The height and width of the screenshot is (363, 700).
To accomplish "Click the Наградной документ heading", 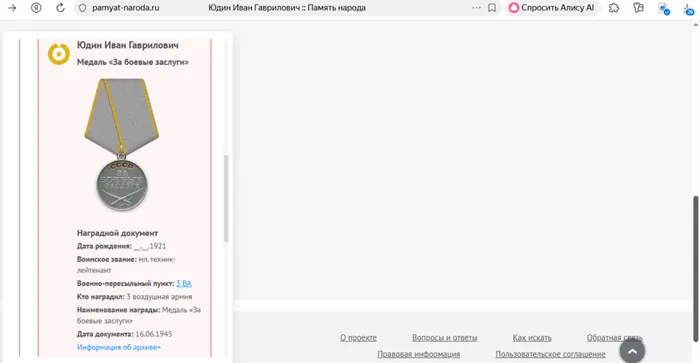I will click(x=117, y=233).
